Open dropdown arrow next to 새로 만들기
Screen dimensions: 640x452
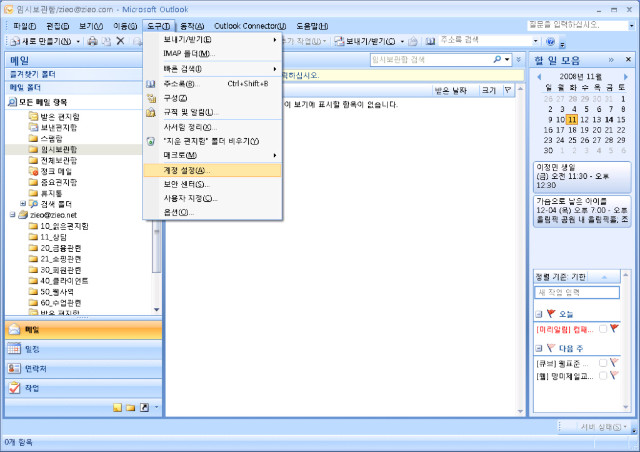pyautogui.click(x=78, y=42)
